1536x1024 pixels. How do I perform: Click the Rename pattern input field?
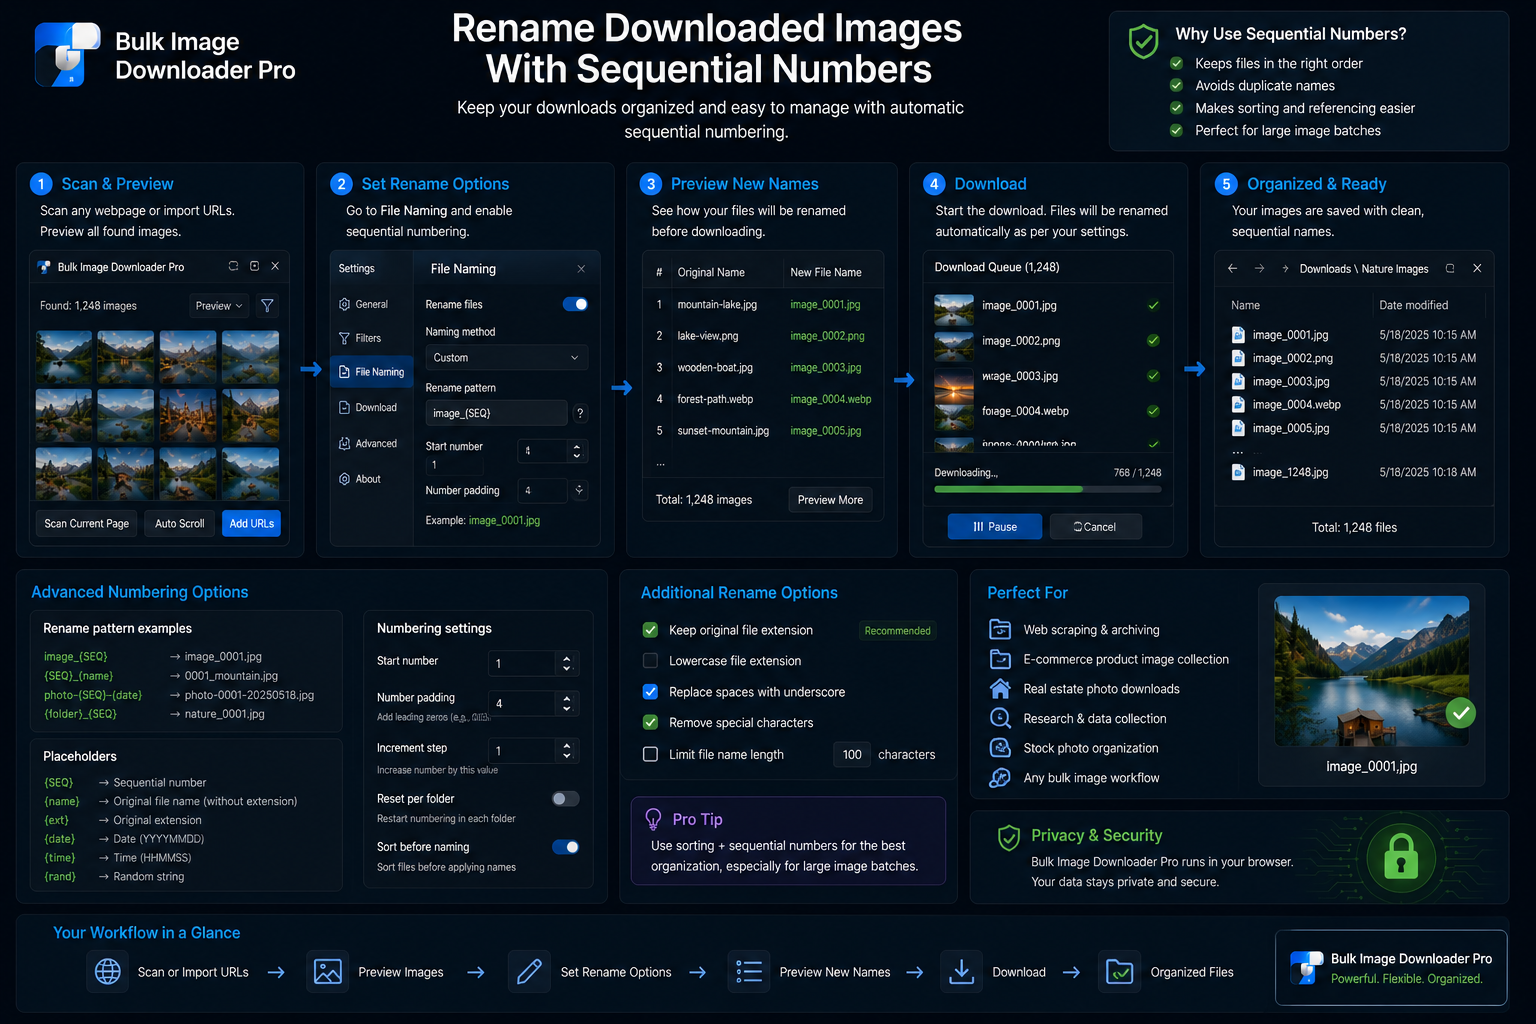pyautogui.click(x=496, y=413)
